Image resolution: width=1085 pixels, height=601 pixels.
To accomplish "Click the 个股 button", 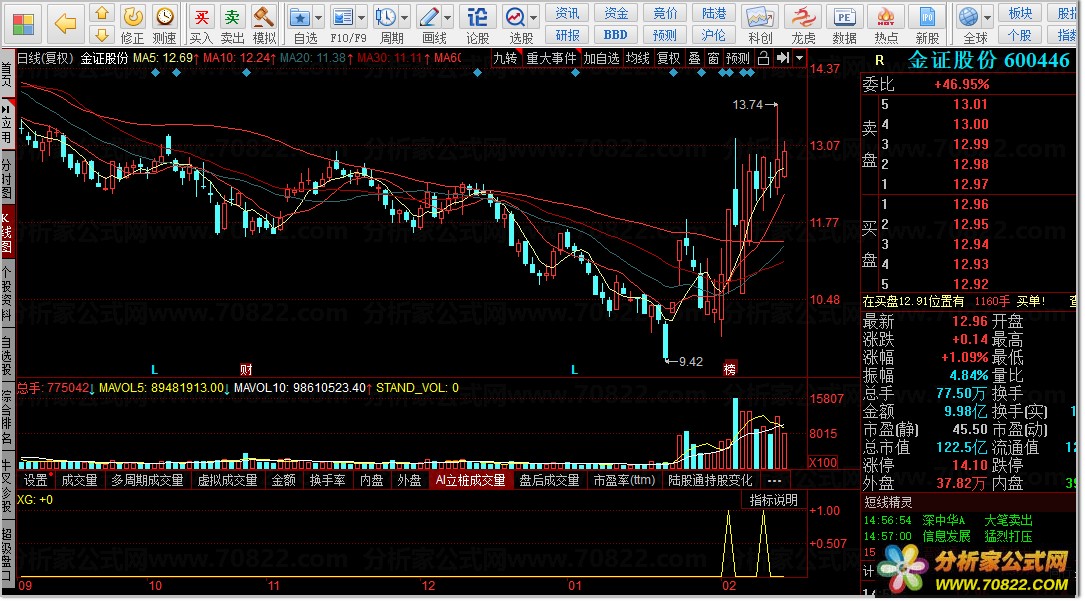I will coord(1020,35).
